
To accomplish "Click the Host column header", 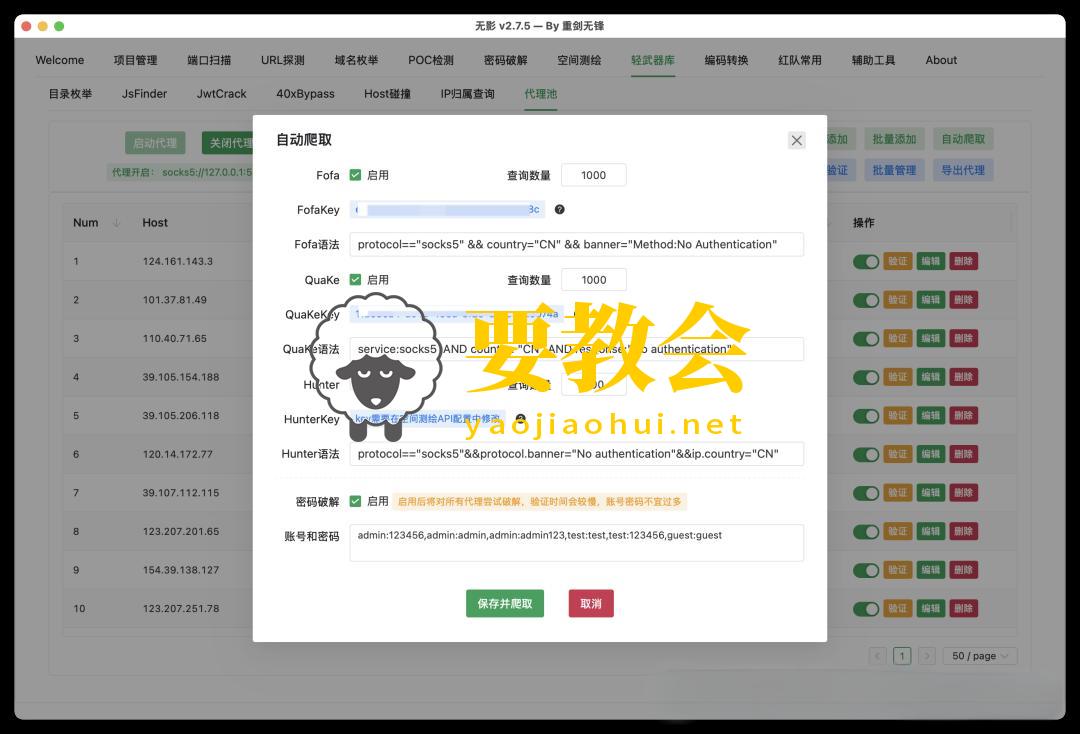I will tap(155, 222).
